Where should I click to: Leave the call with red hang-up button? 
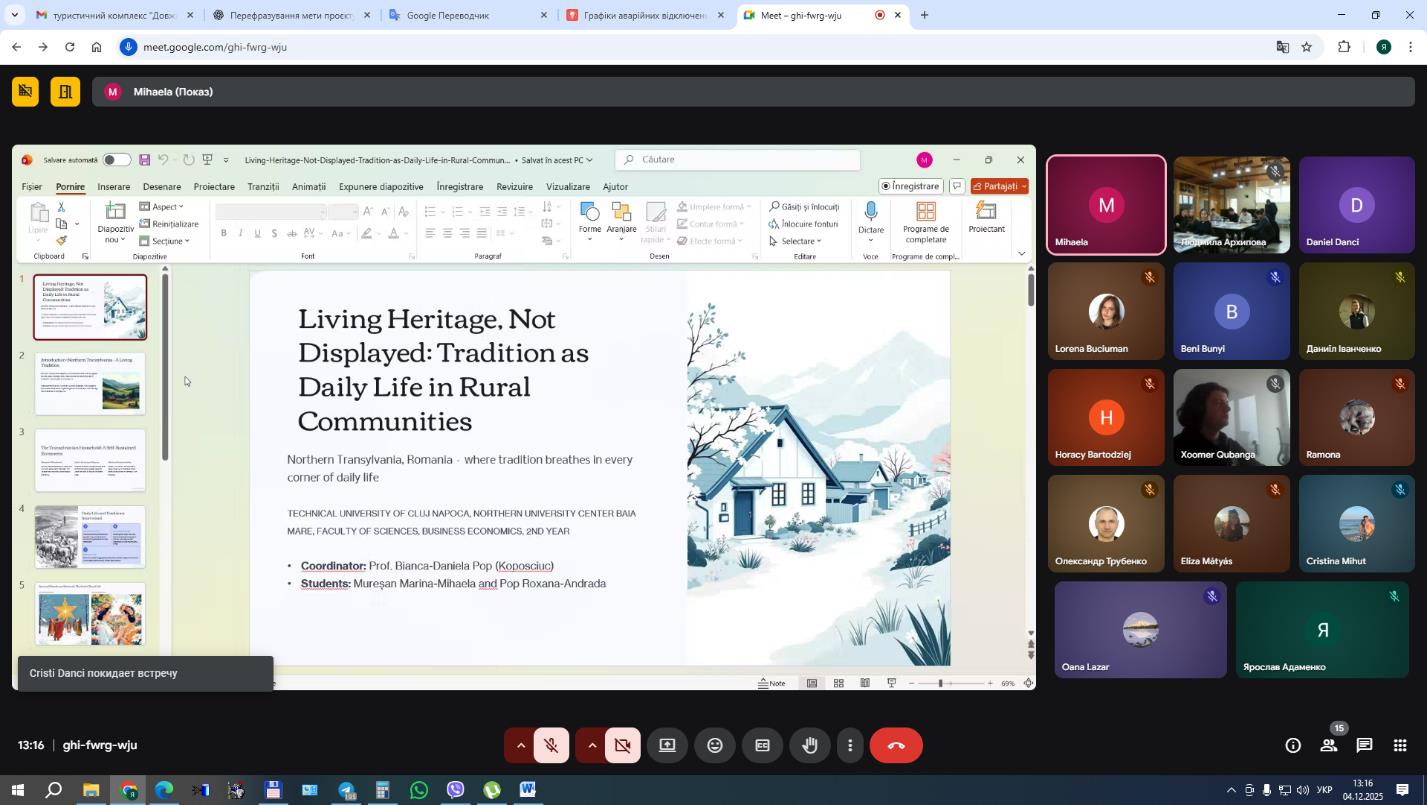coord(896,746)
